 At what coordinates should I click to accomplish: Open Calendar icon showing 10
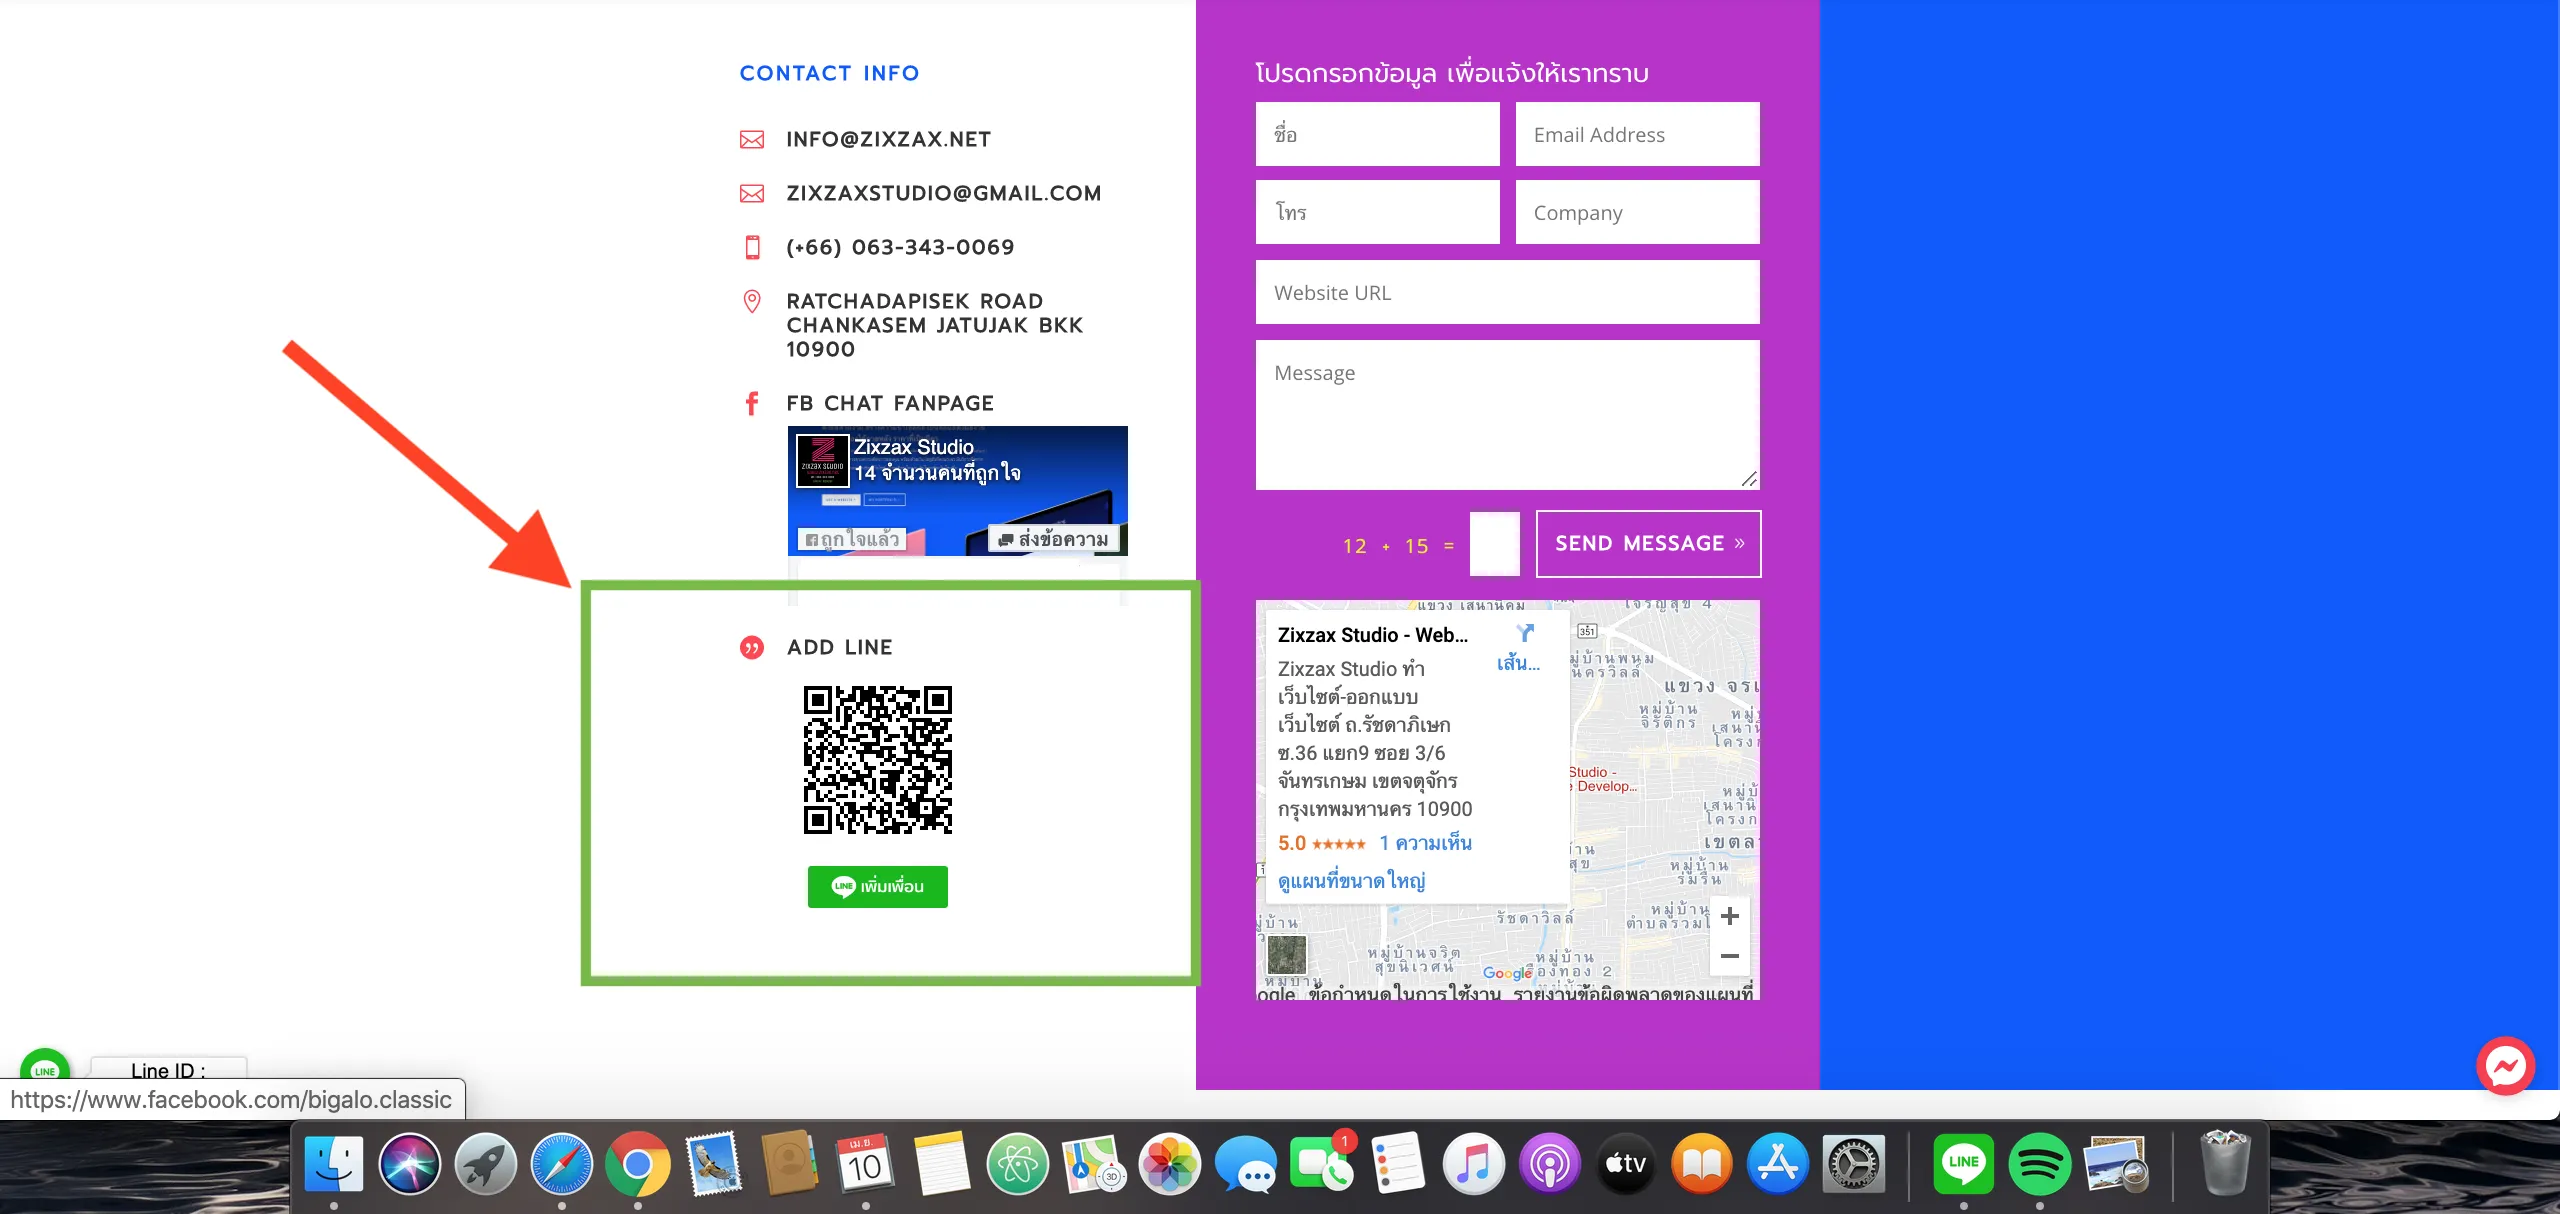click(866, 1163)
